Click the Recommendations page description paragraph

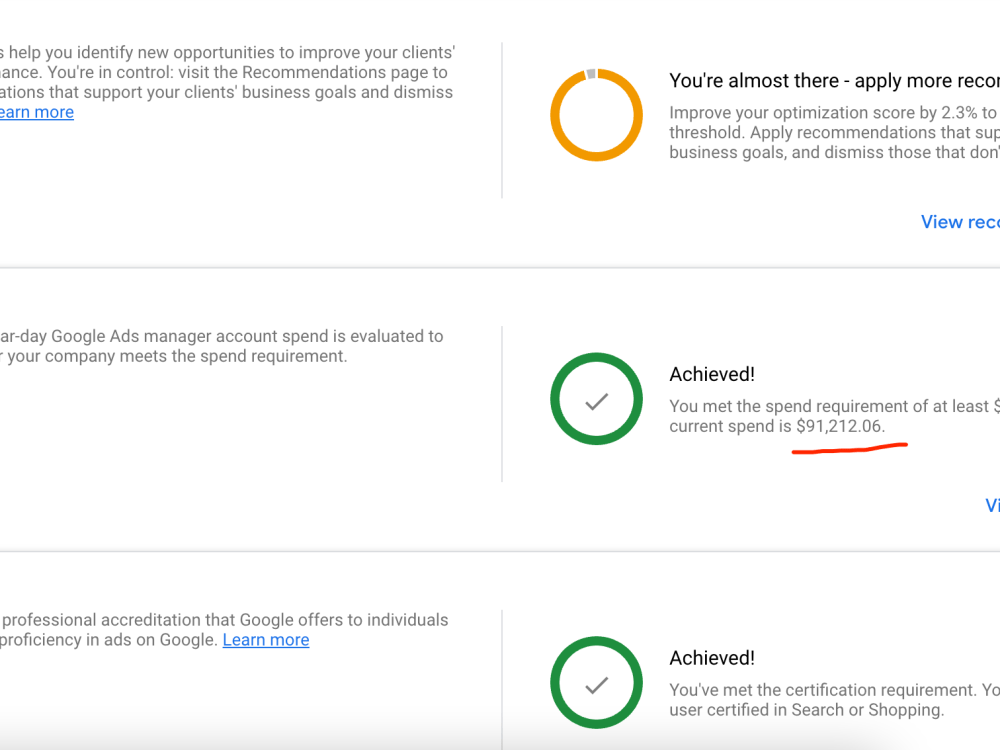click(227, 82)
